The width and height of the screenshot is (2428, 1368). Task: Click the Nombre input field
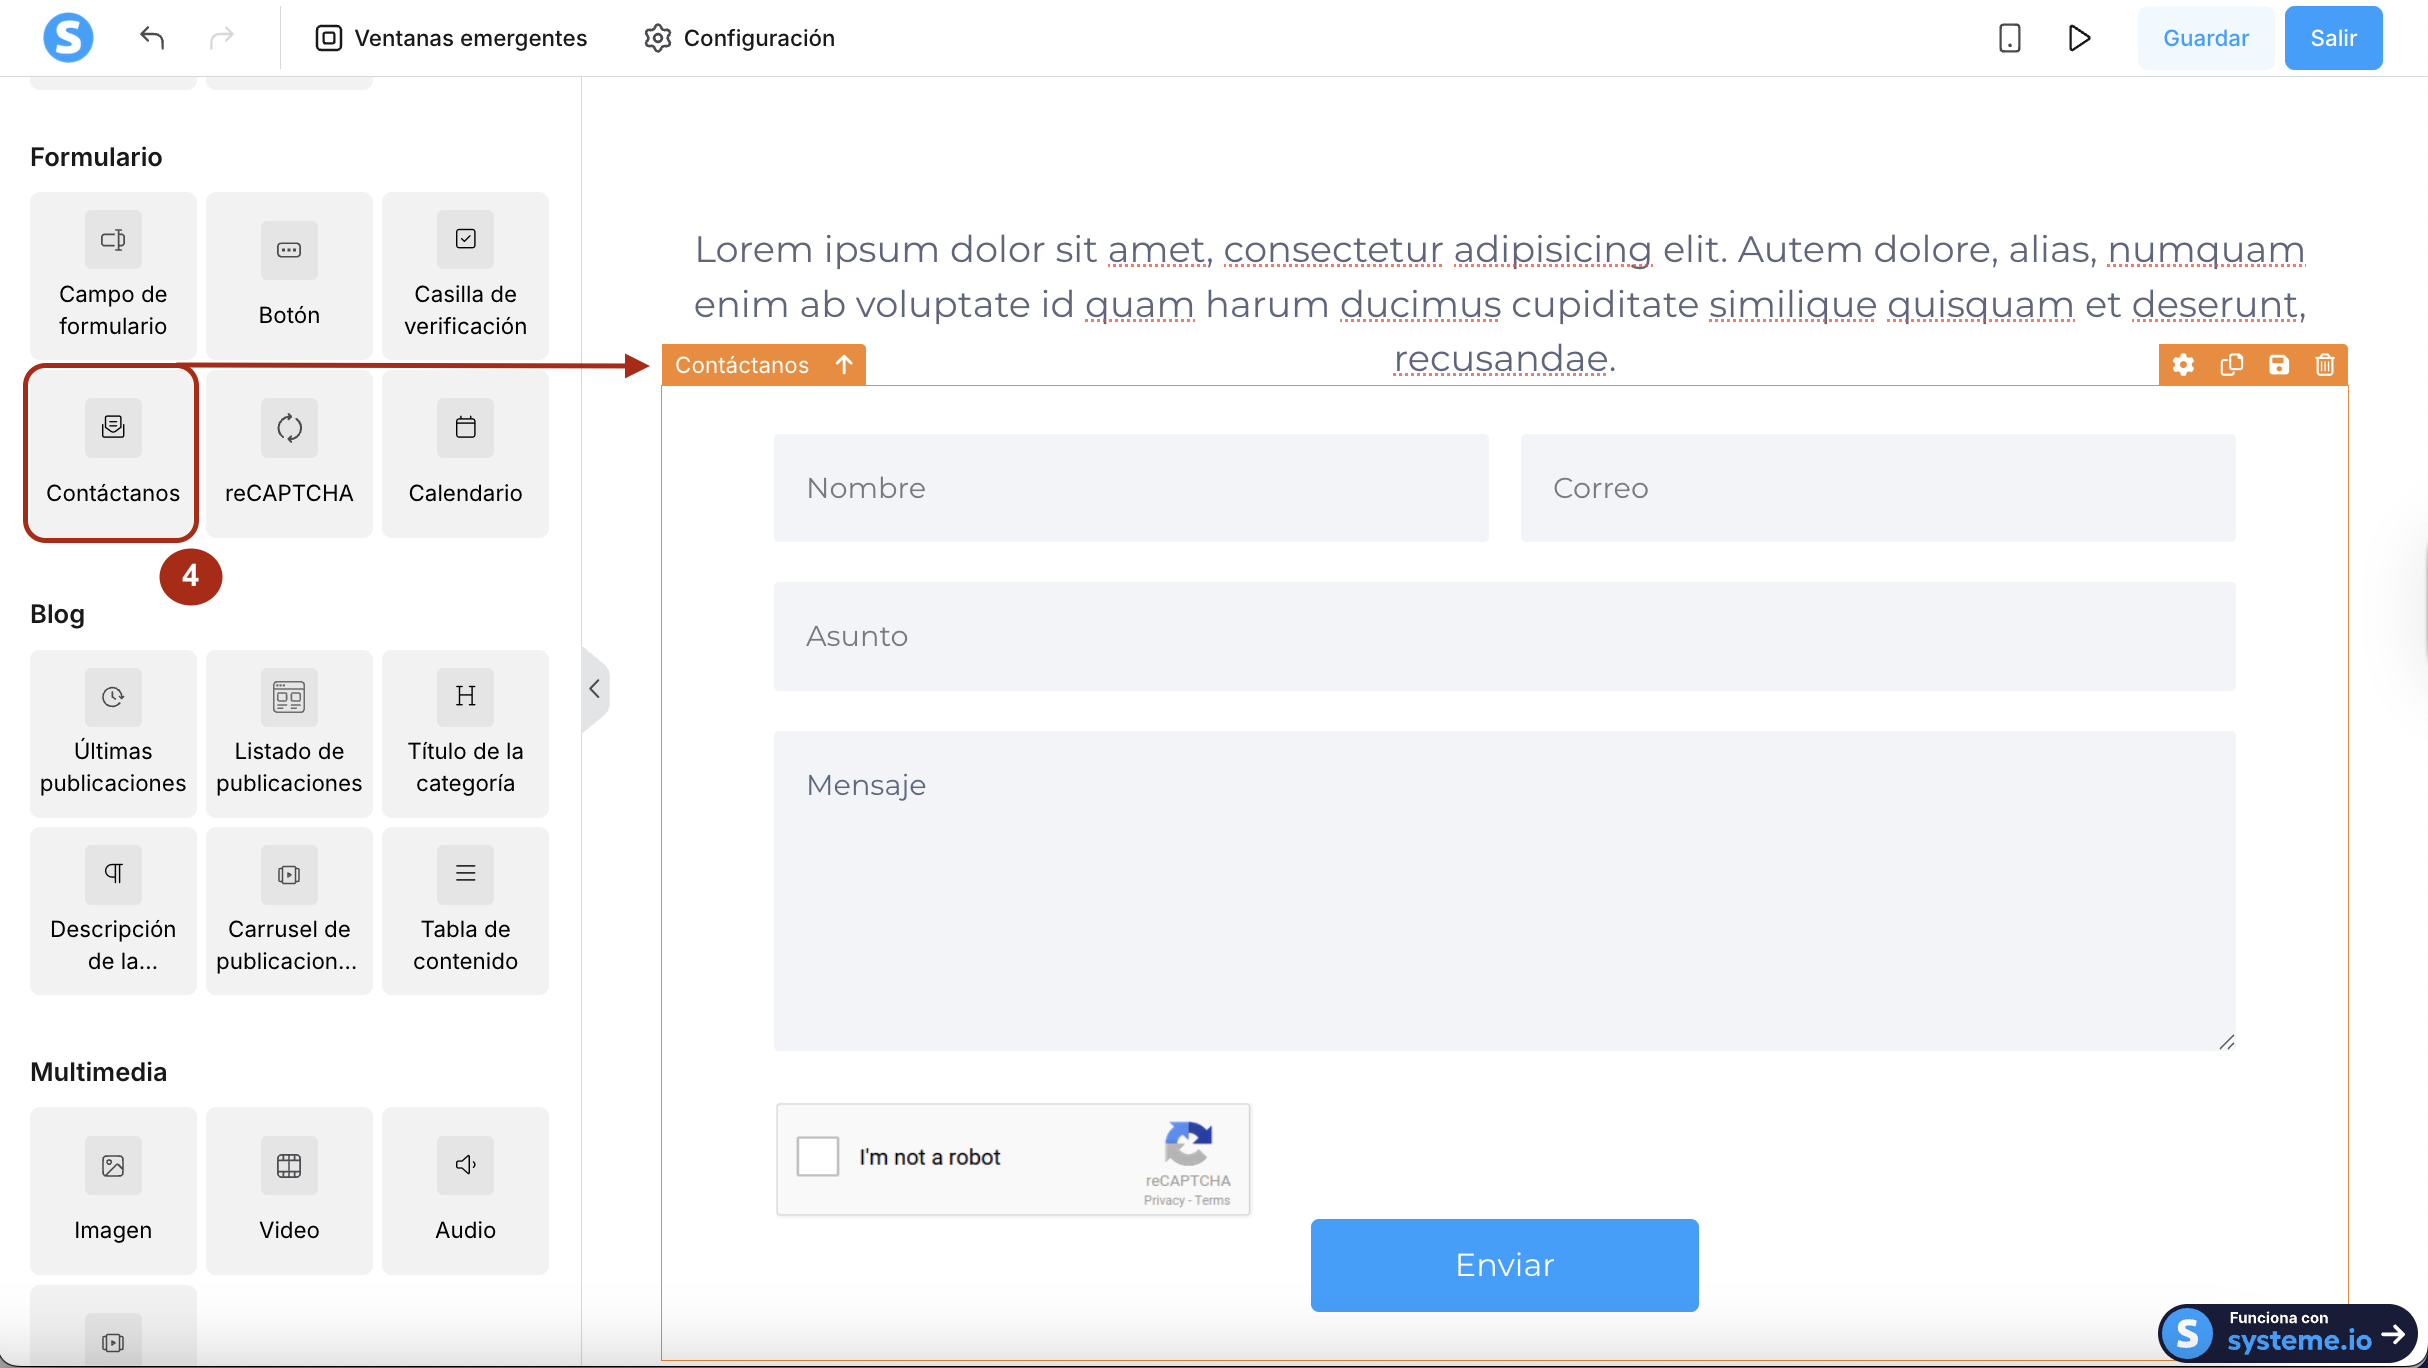click(x=1131, y=488)
